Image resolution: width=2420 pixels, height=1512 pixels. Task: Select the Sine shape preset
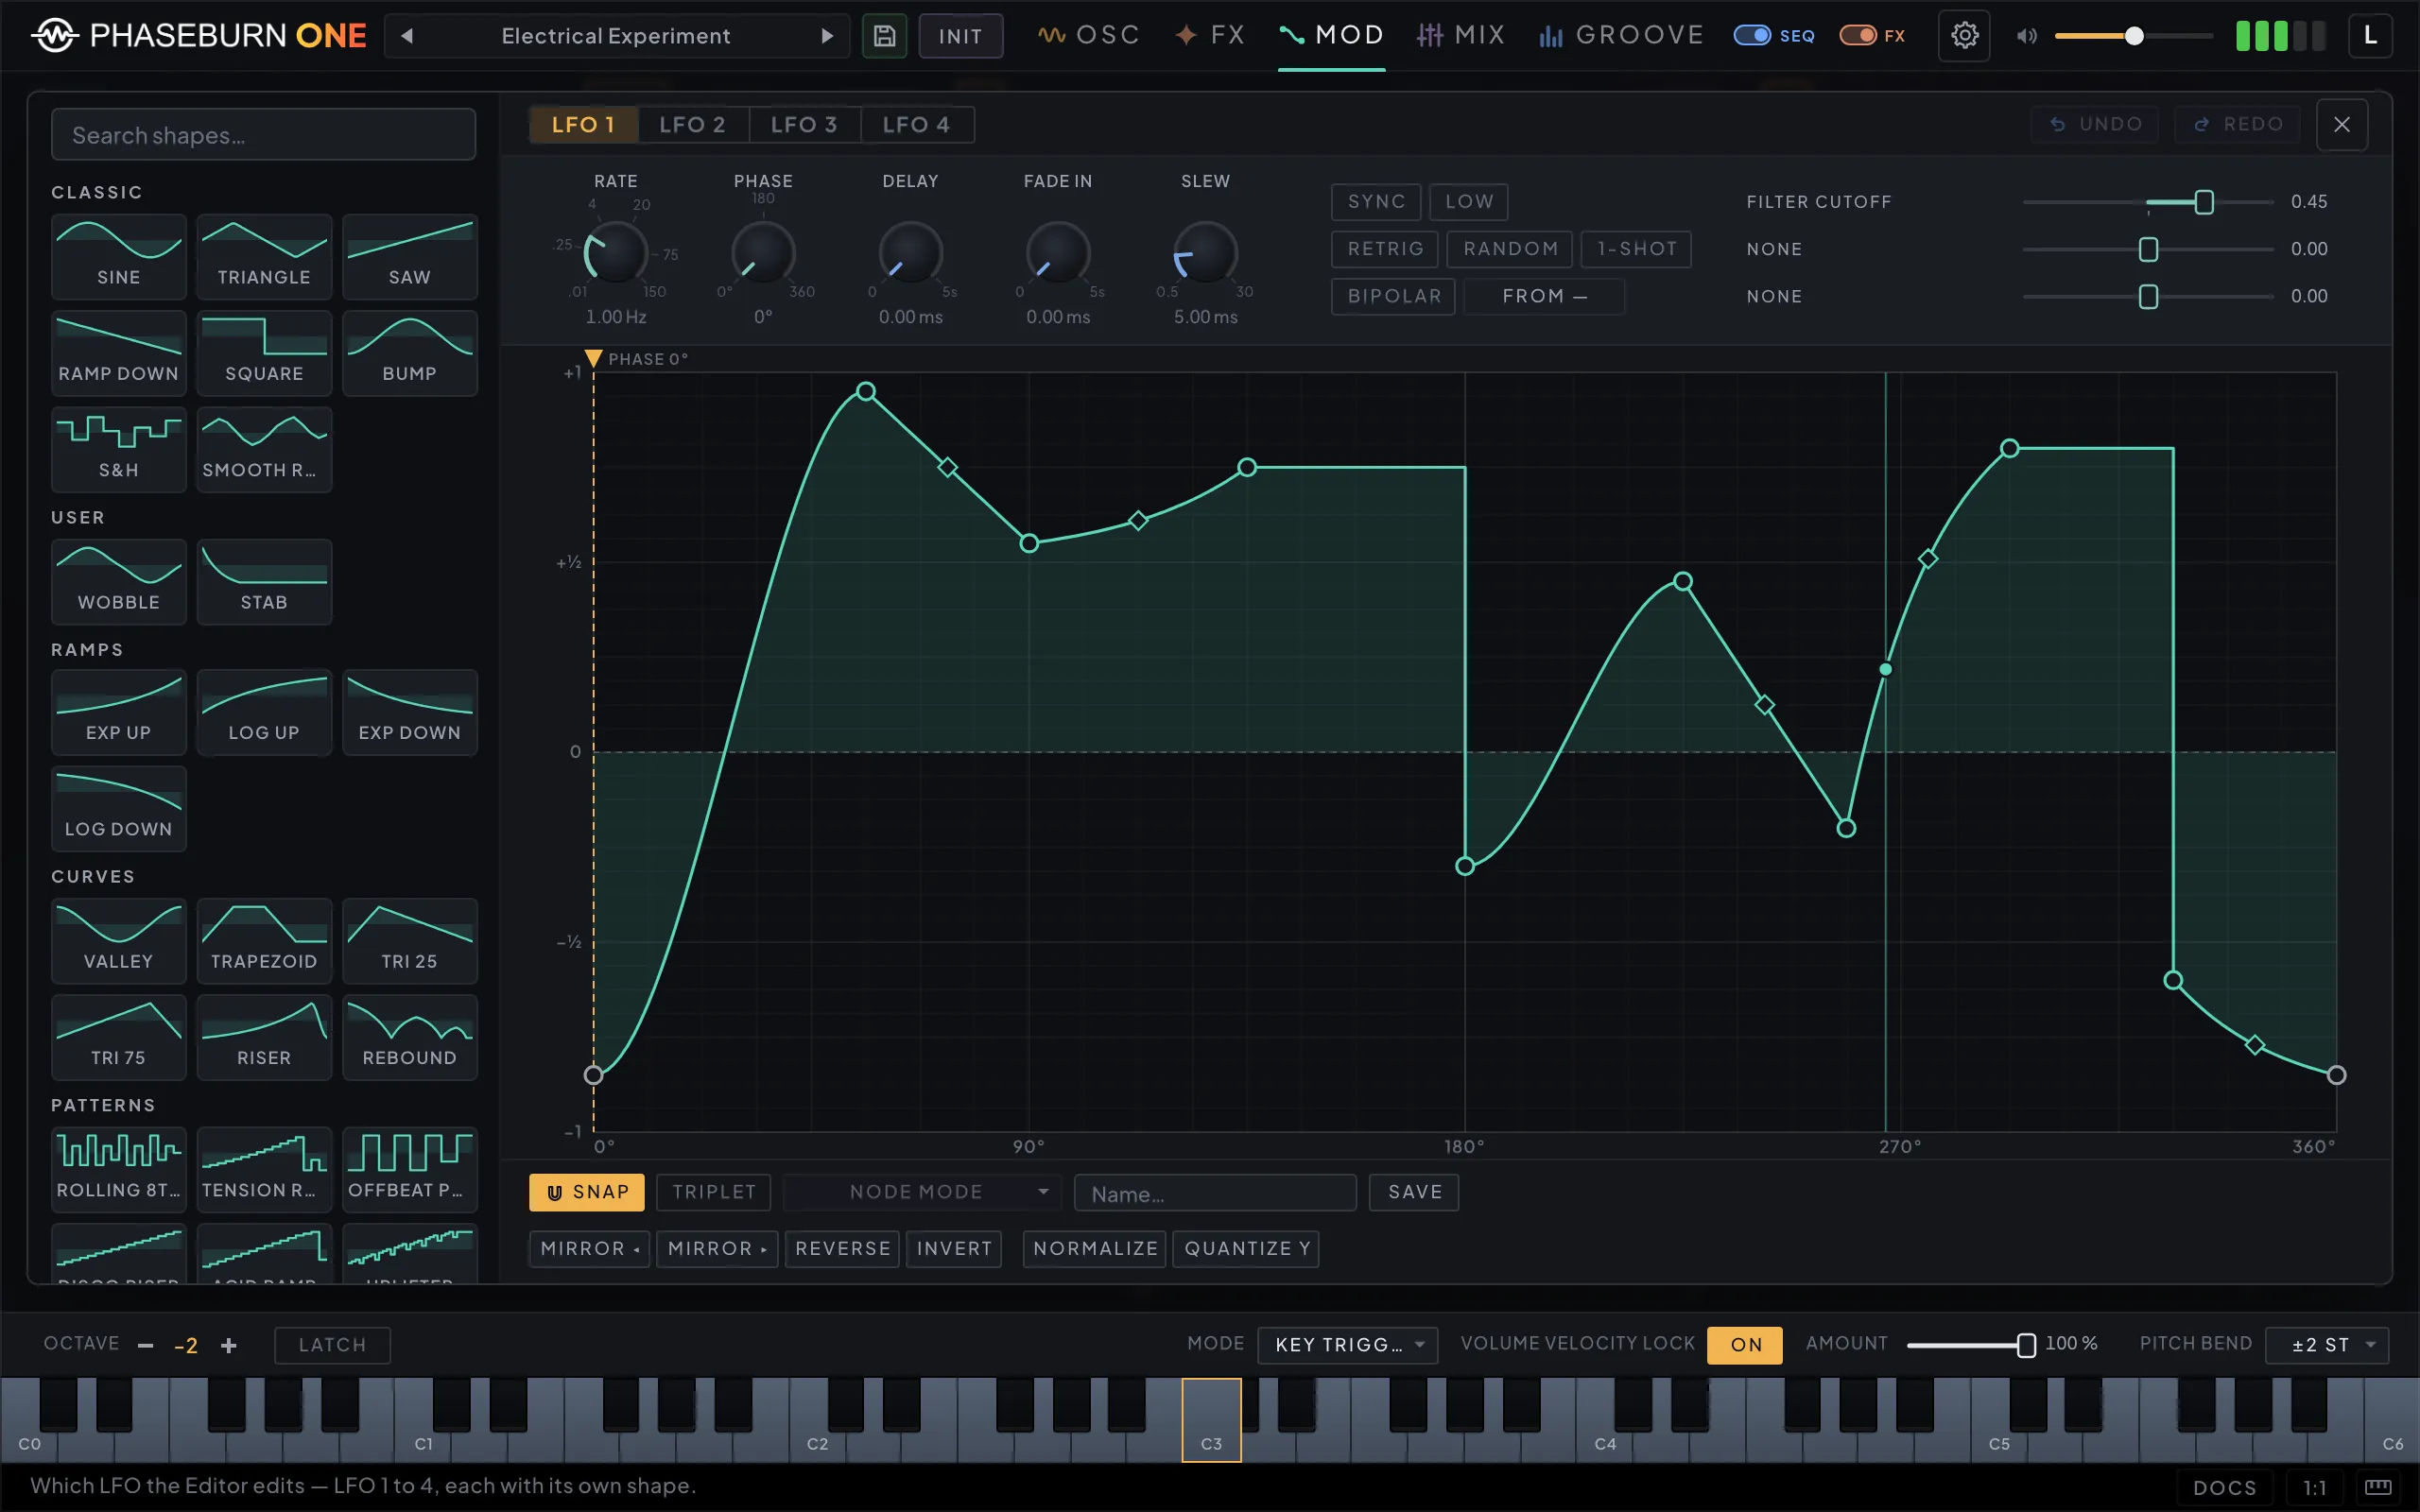tap(118, 256)
